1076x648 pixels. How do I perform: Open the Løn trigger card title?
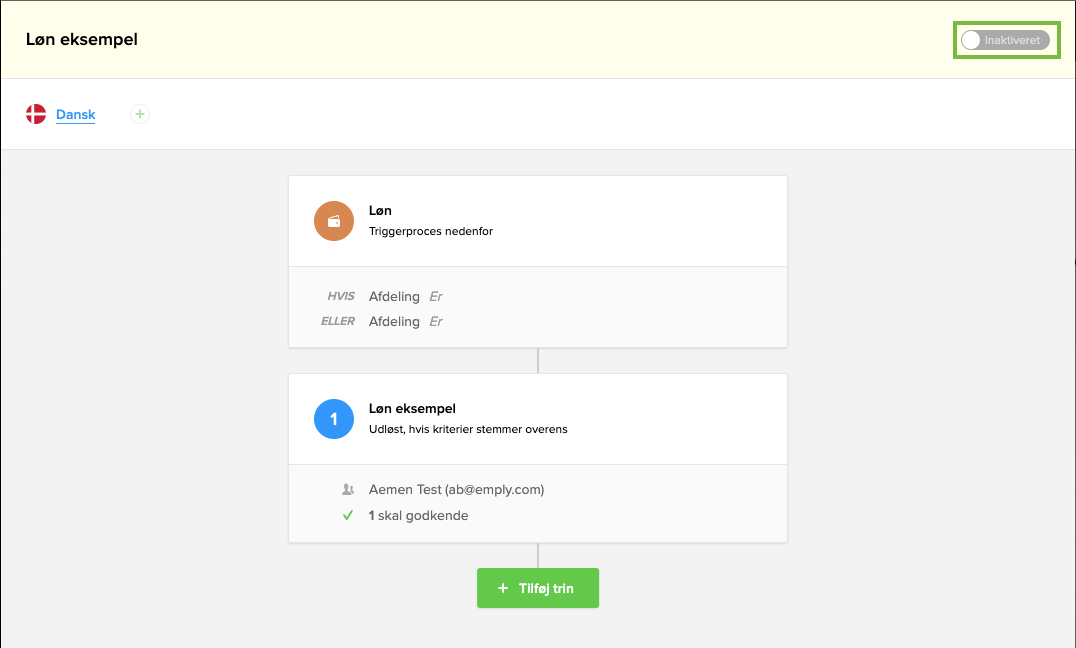point(380,211)
